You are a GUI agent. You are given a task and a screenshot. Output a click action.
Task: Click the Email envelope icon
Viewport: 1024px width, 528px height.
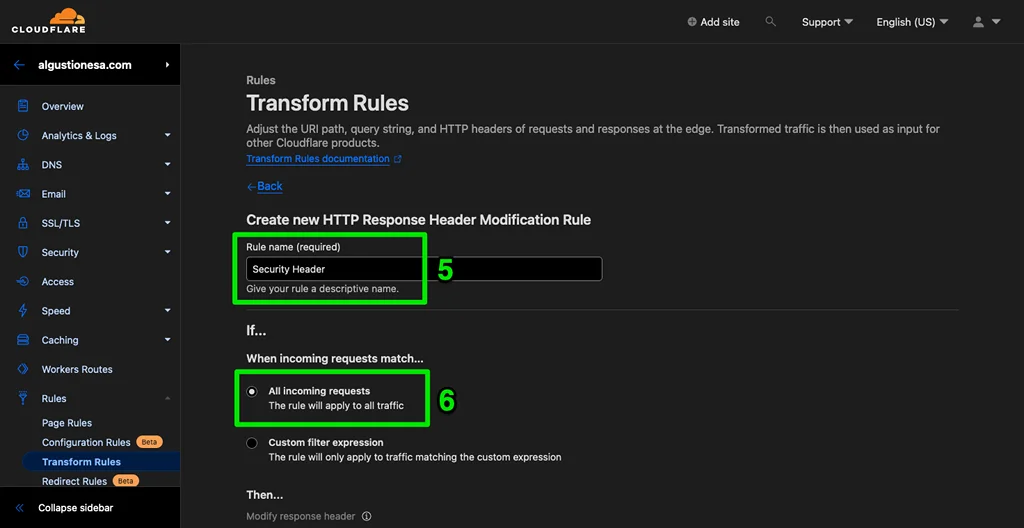coord(23,194)
